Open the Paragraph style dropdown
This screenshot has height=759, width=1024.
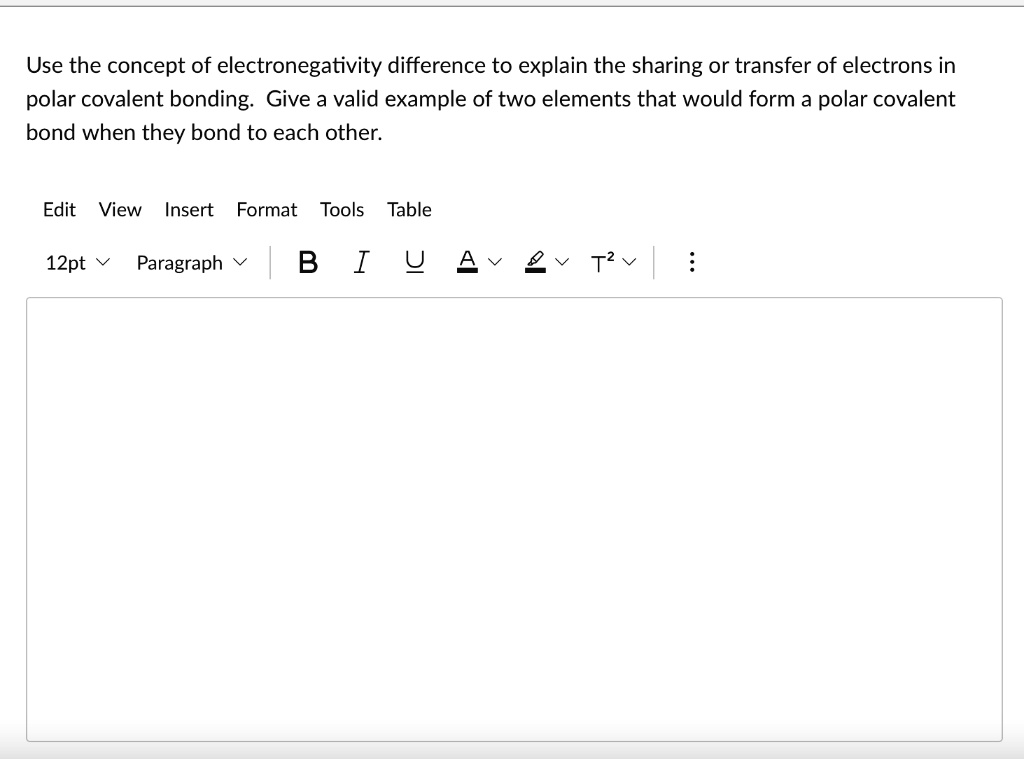point(191,262)
